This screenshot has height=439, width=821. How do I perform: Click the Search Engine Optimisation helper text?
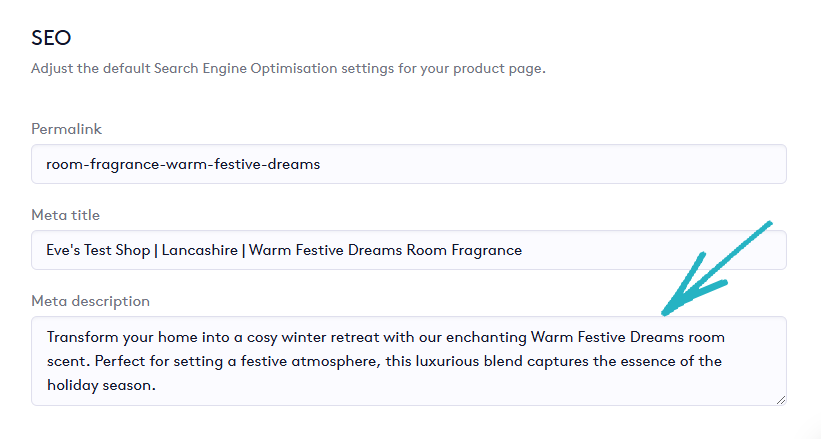pyautogui.click(x=288, y=69)
